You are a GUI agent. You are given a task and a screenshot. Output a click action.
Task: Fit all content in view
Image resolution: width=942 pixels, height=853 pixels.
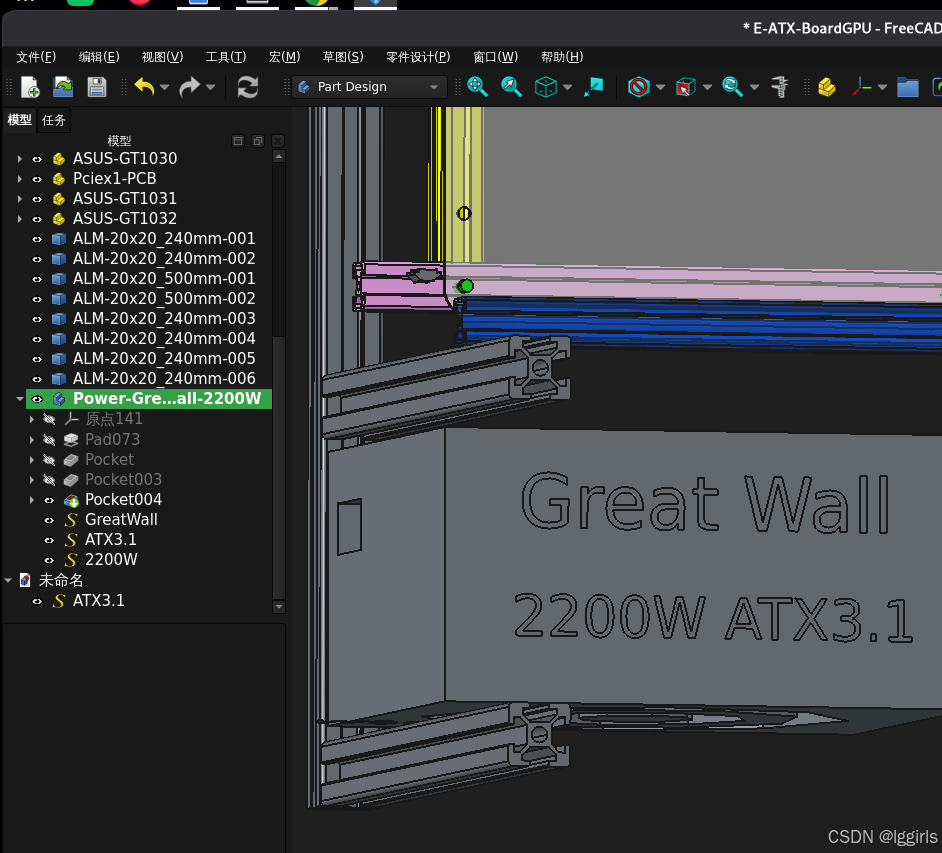(x=478, y=87)
